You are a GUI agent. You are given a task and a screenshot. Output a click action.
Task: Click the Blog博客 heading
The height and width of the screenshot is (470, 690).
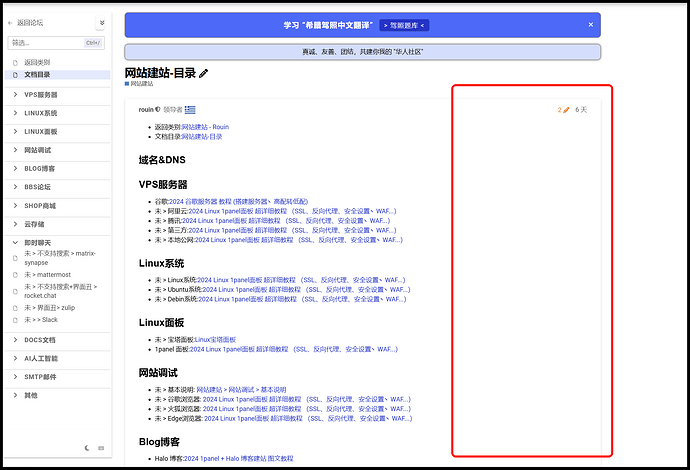[x=159, y=442]
